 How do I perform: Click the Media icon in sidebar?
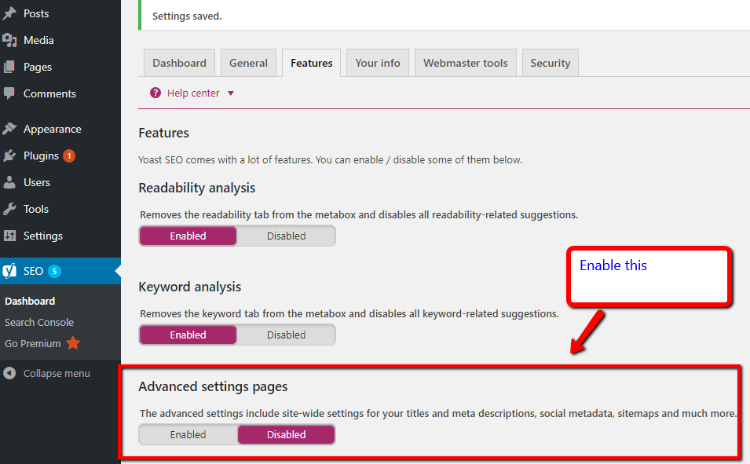tap(9, 40)
